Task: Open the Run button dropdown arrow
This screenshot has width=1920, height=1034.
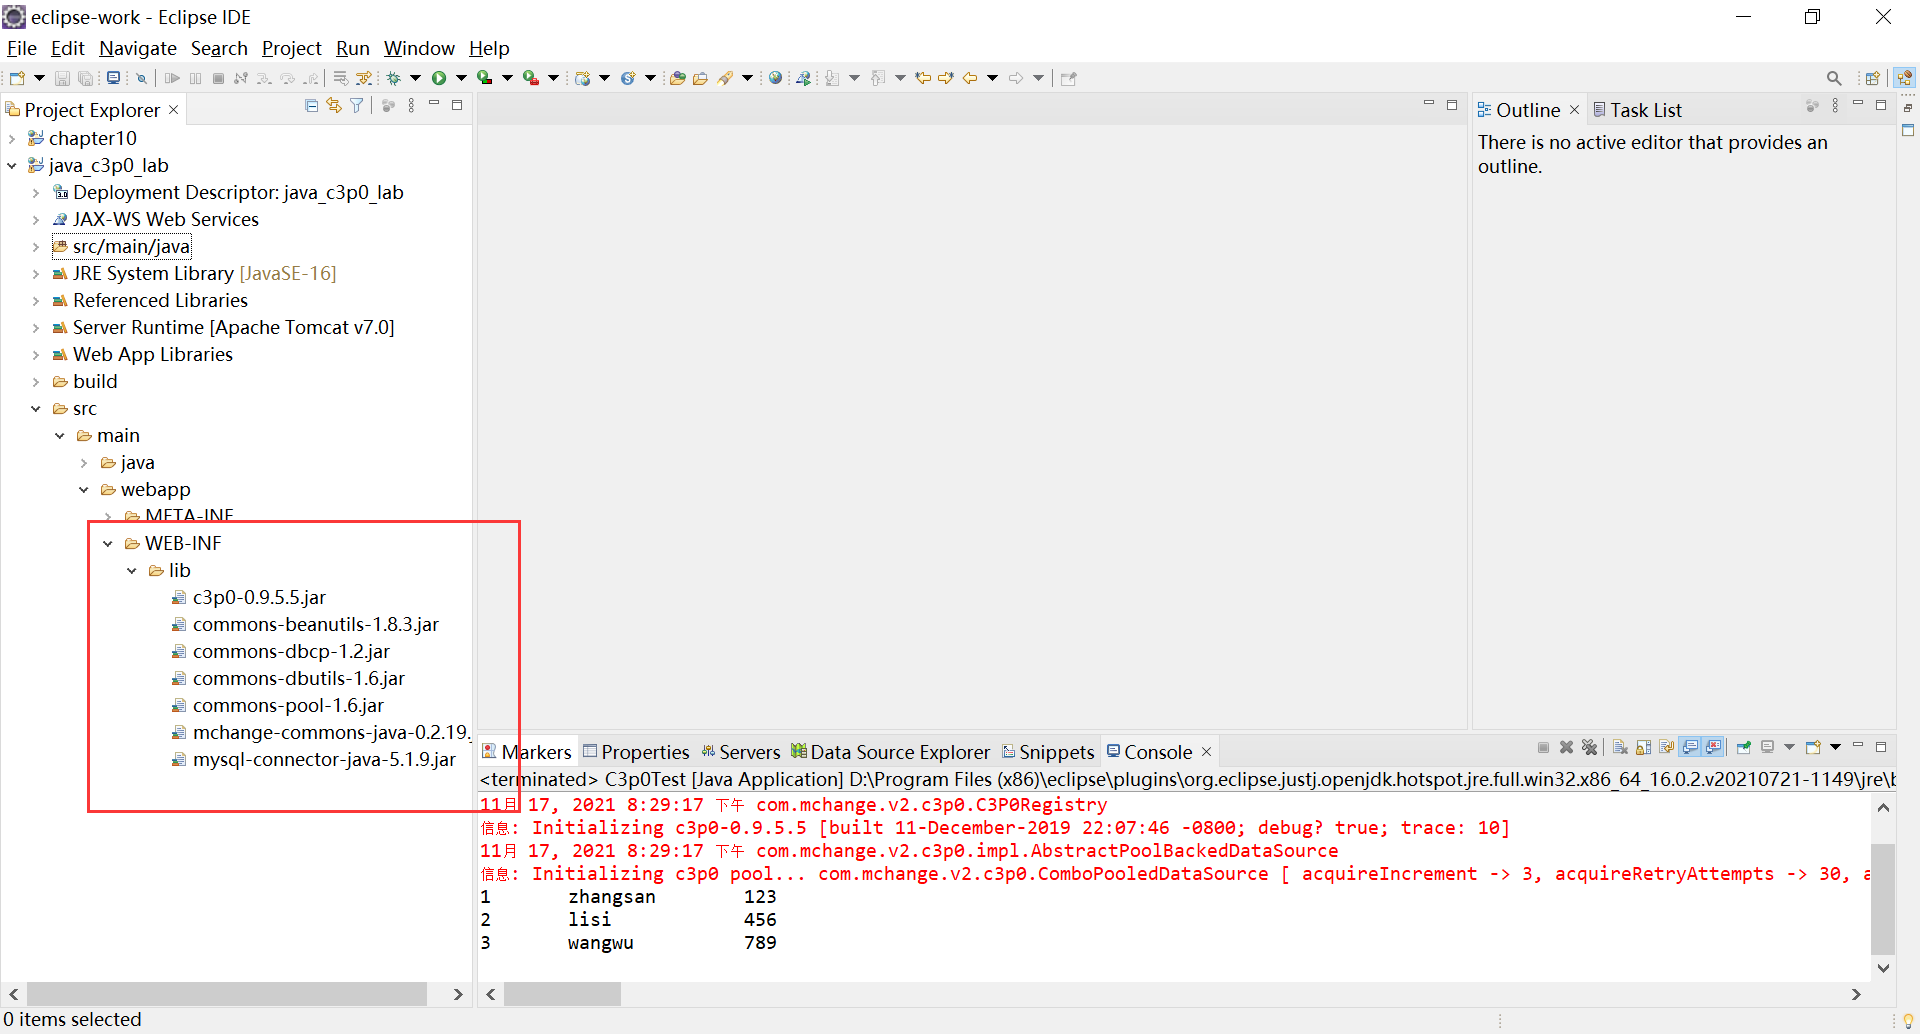Action: click(x=460, y=77)
